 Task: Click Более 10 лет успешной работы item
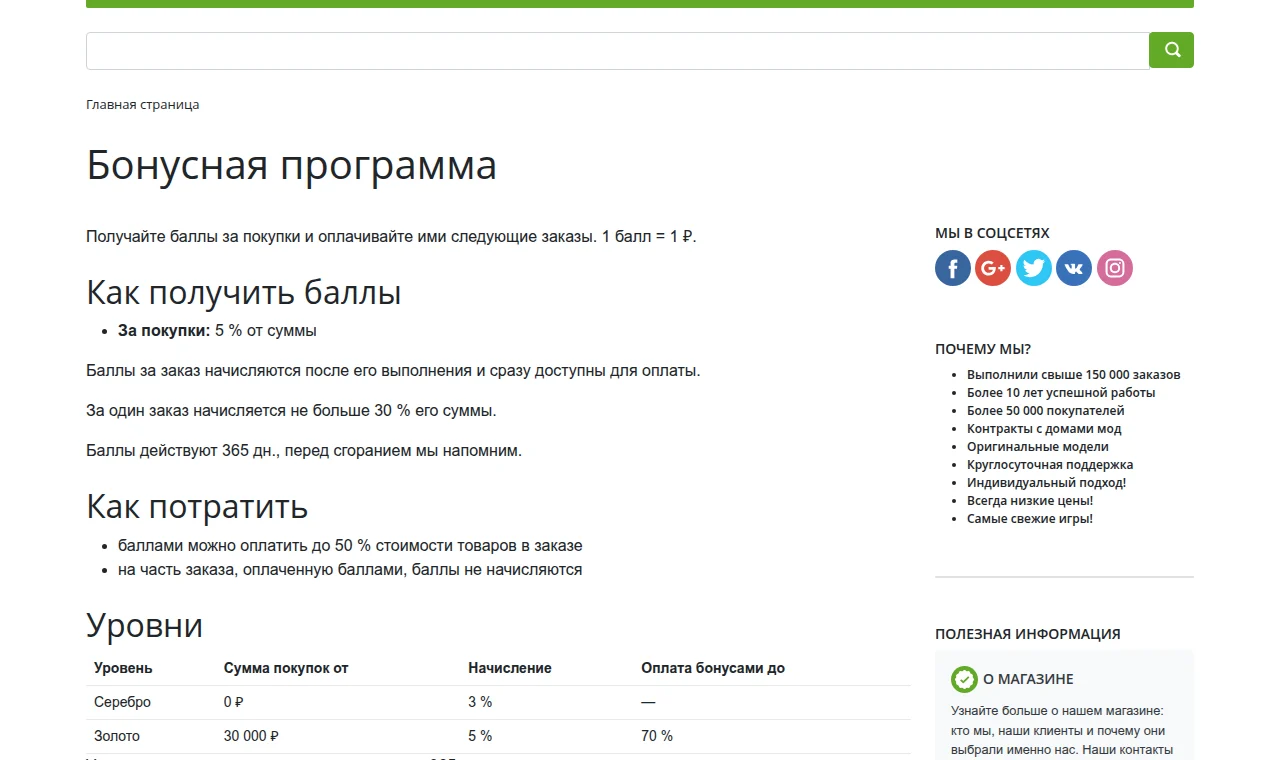(1061, 393)
